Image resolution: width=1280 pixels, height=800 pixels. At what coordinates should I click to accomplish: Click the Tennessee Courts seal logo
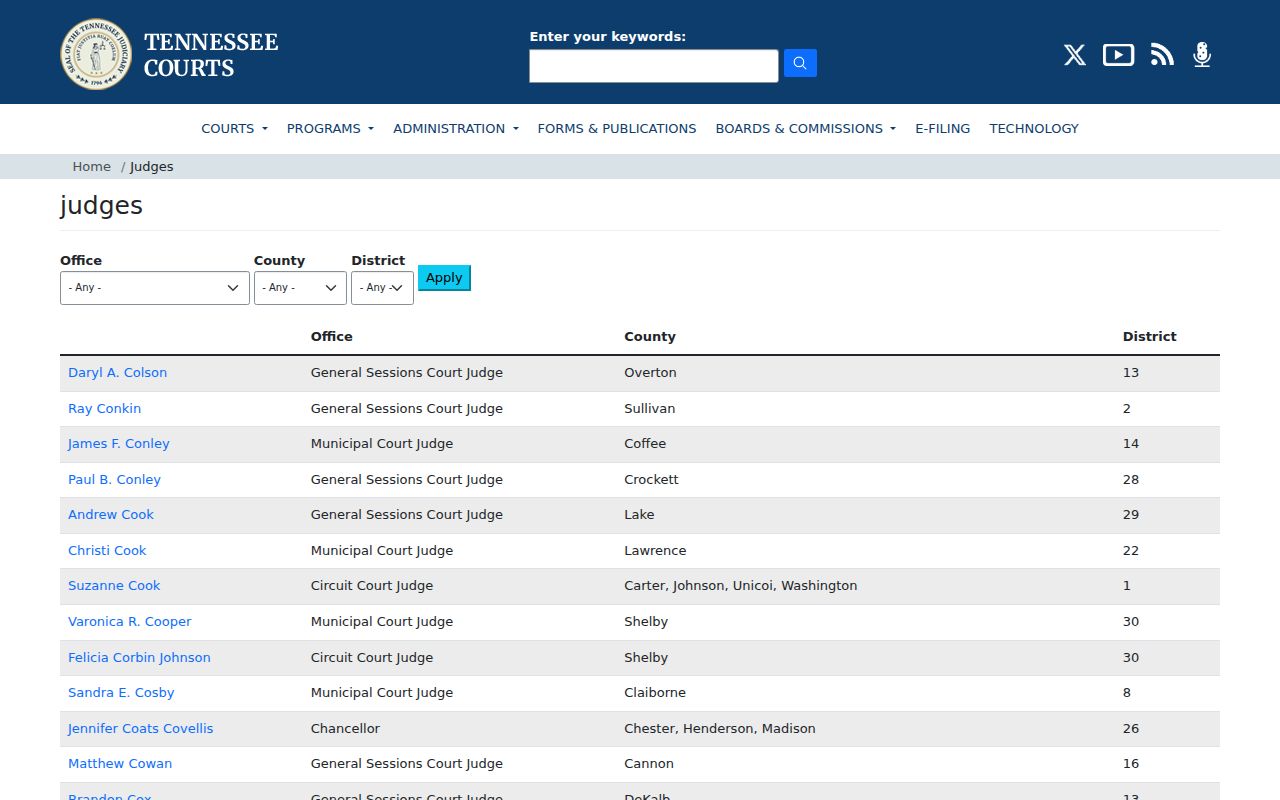[x=96, y=54]
